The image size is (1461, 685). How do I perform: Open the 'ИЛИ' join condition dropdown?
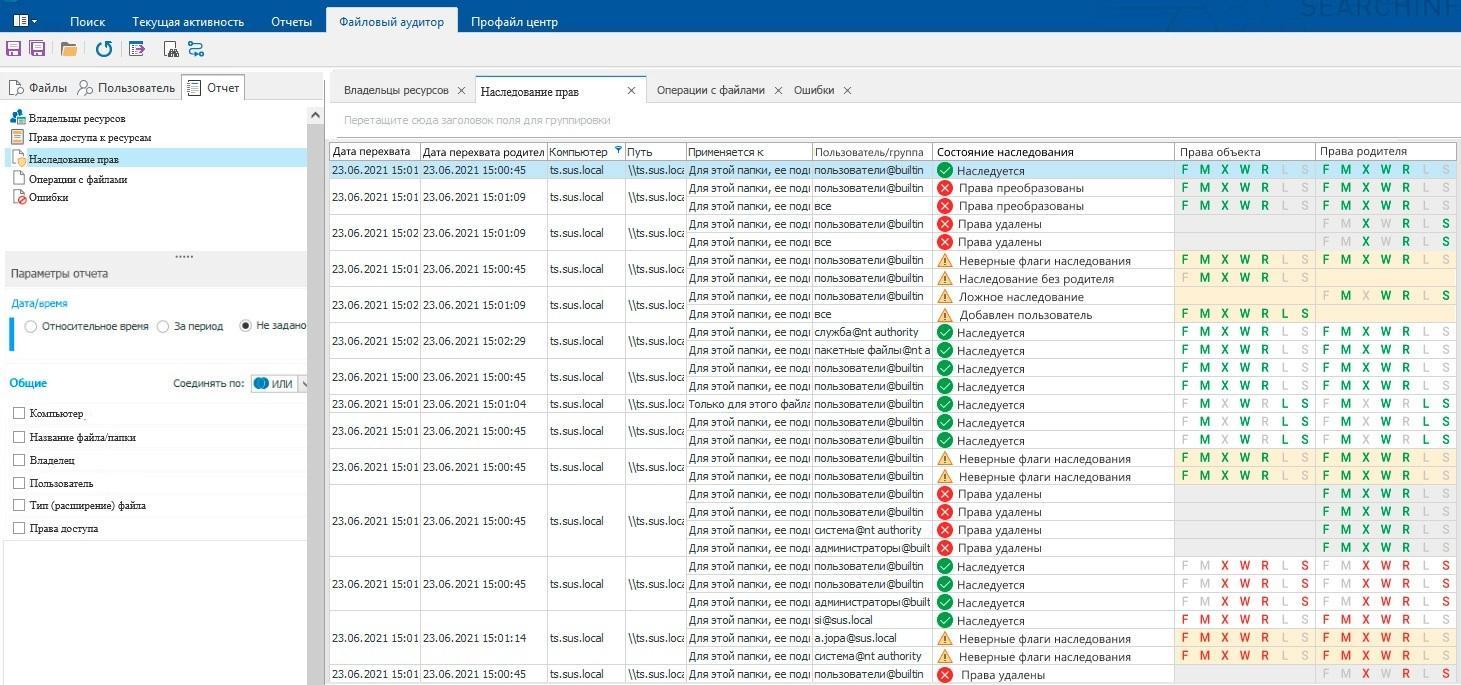(x=304, y=383)
